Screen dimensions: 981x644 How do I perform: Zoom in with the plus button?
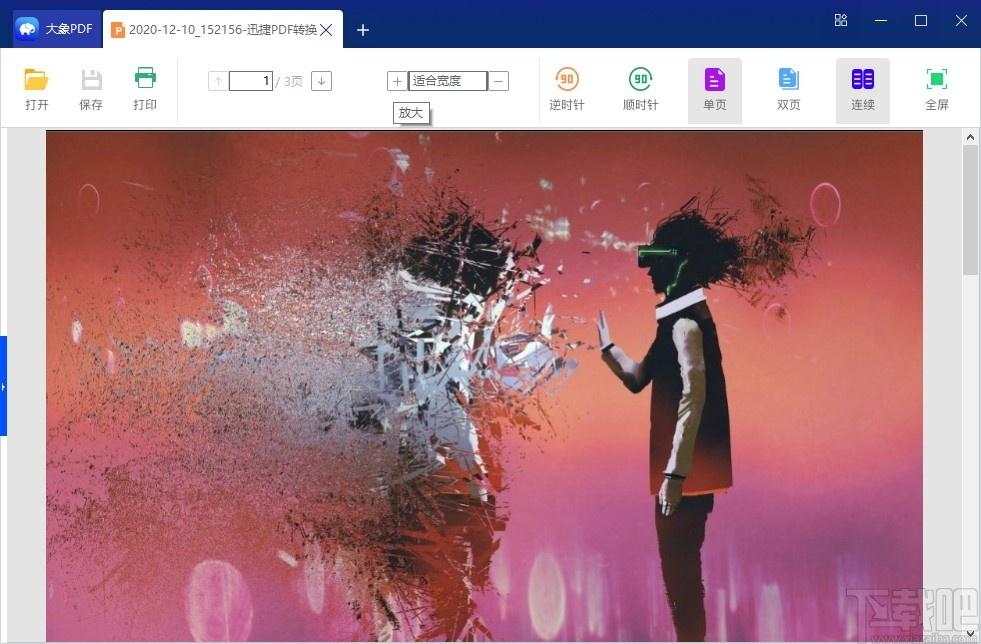[397, 81]
